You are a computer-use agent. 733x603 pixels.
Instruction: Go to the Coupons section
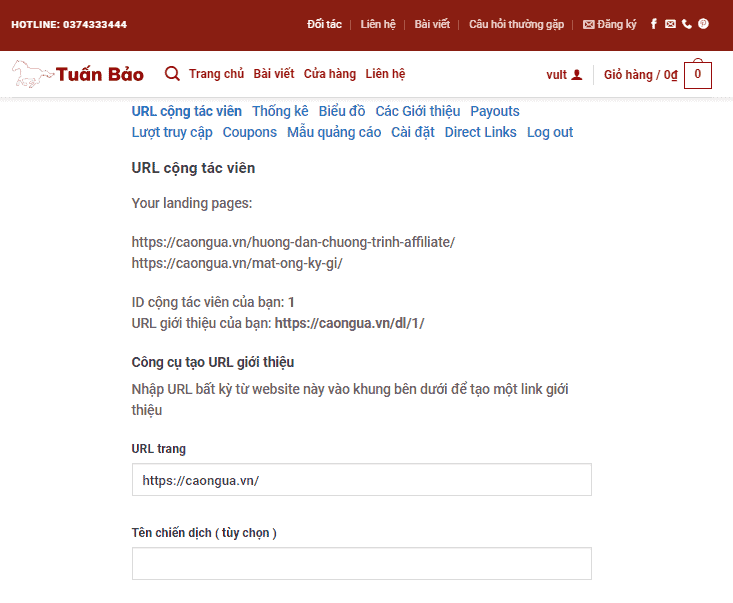click(249, 132)
